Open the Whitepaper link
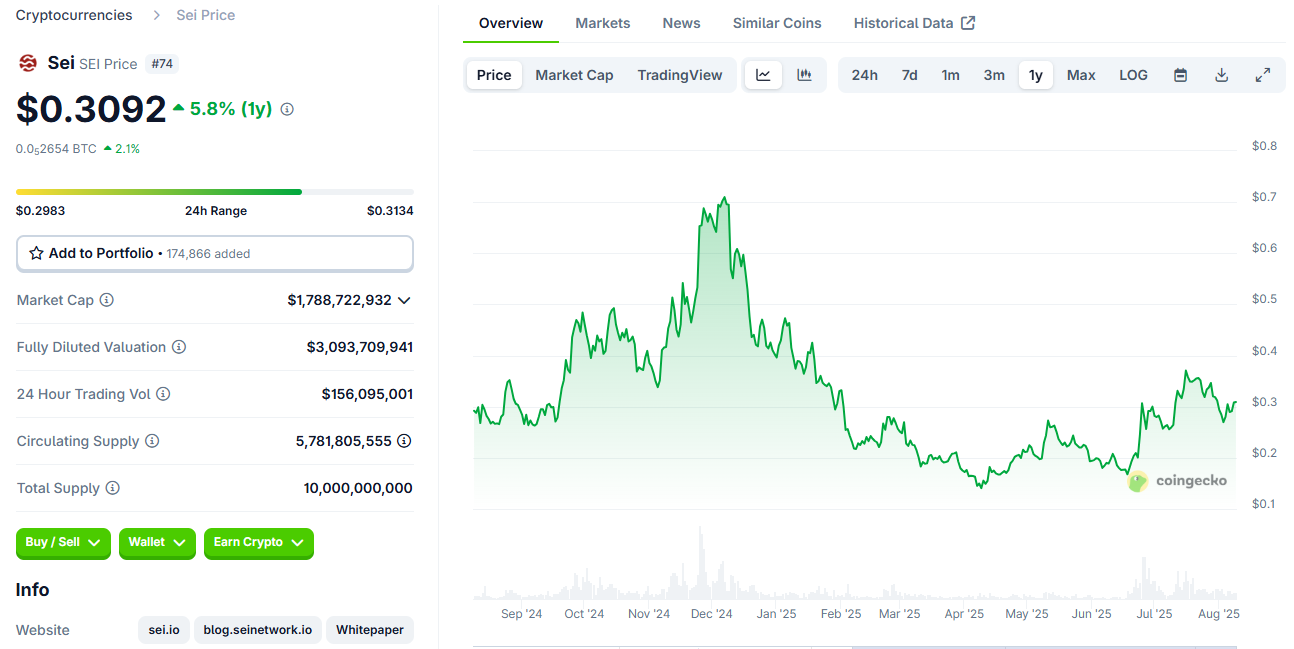This screenshot has width=1294, height=649. [370, 630]
